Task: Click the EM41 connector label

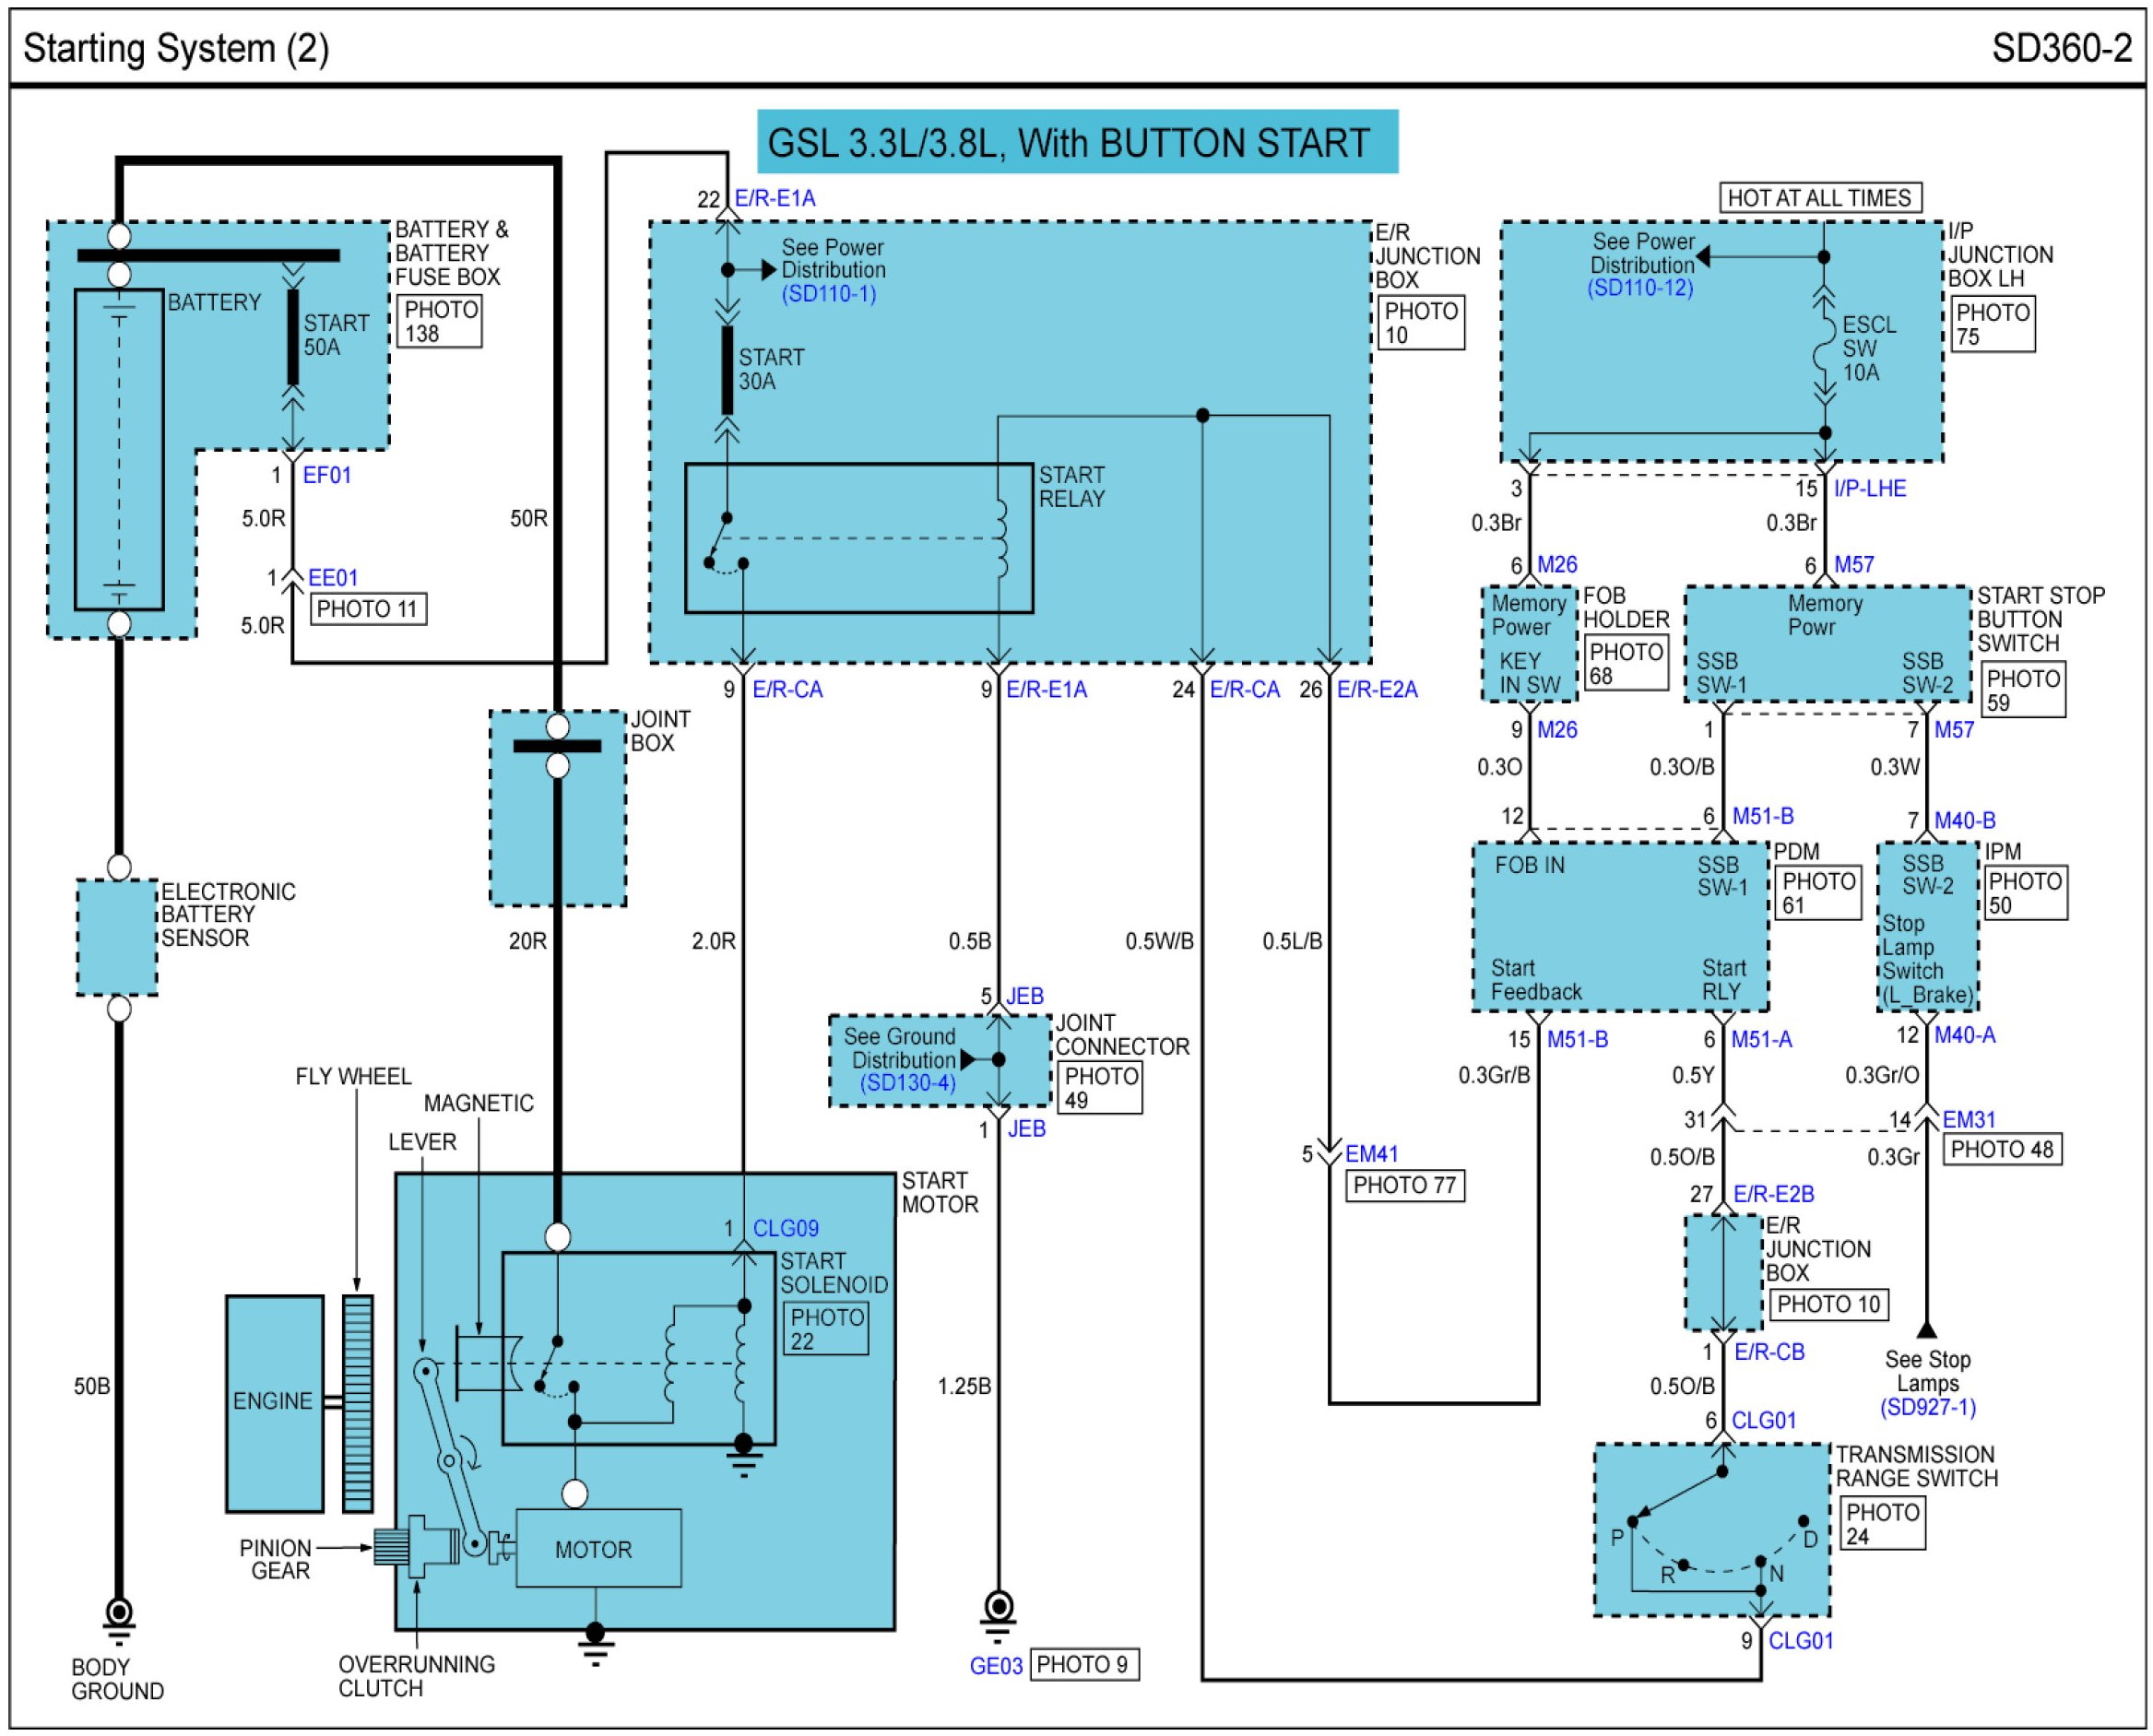Action: click(x=1371, y=1154)
